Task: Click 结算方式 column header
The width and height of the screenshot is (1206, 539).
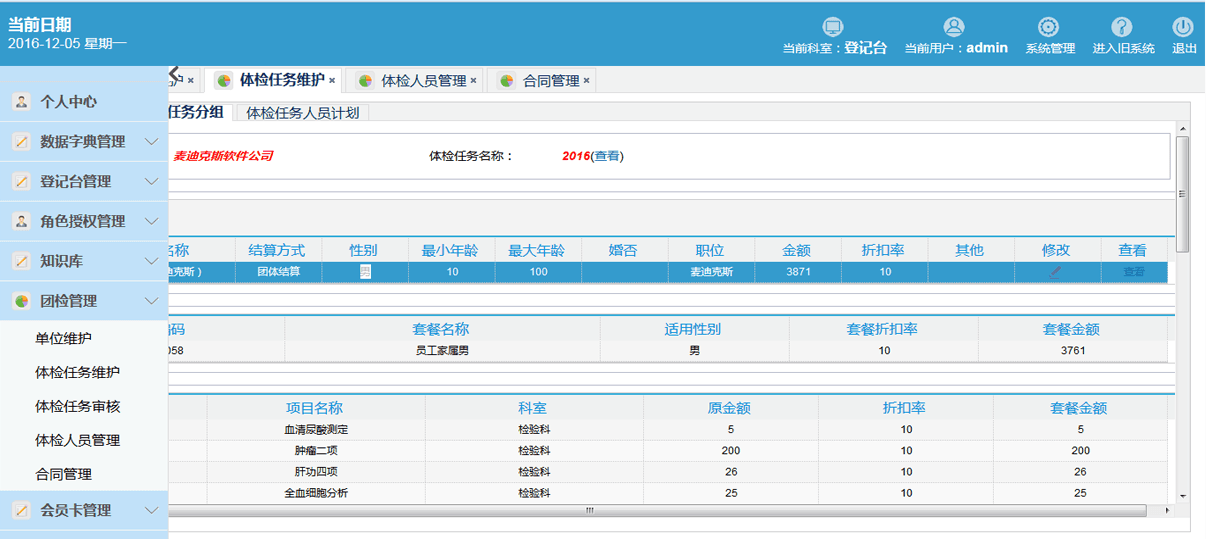Action: tap(277, 250)
